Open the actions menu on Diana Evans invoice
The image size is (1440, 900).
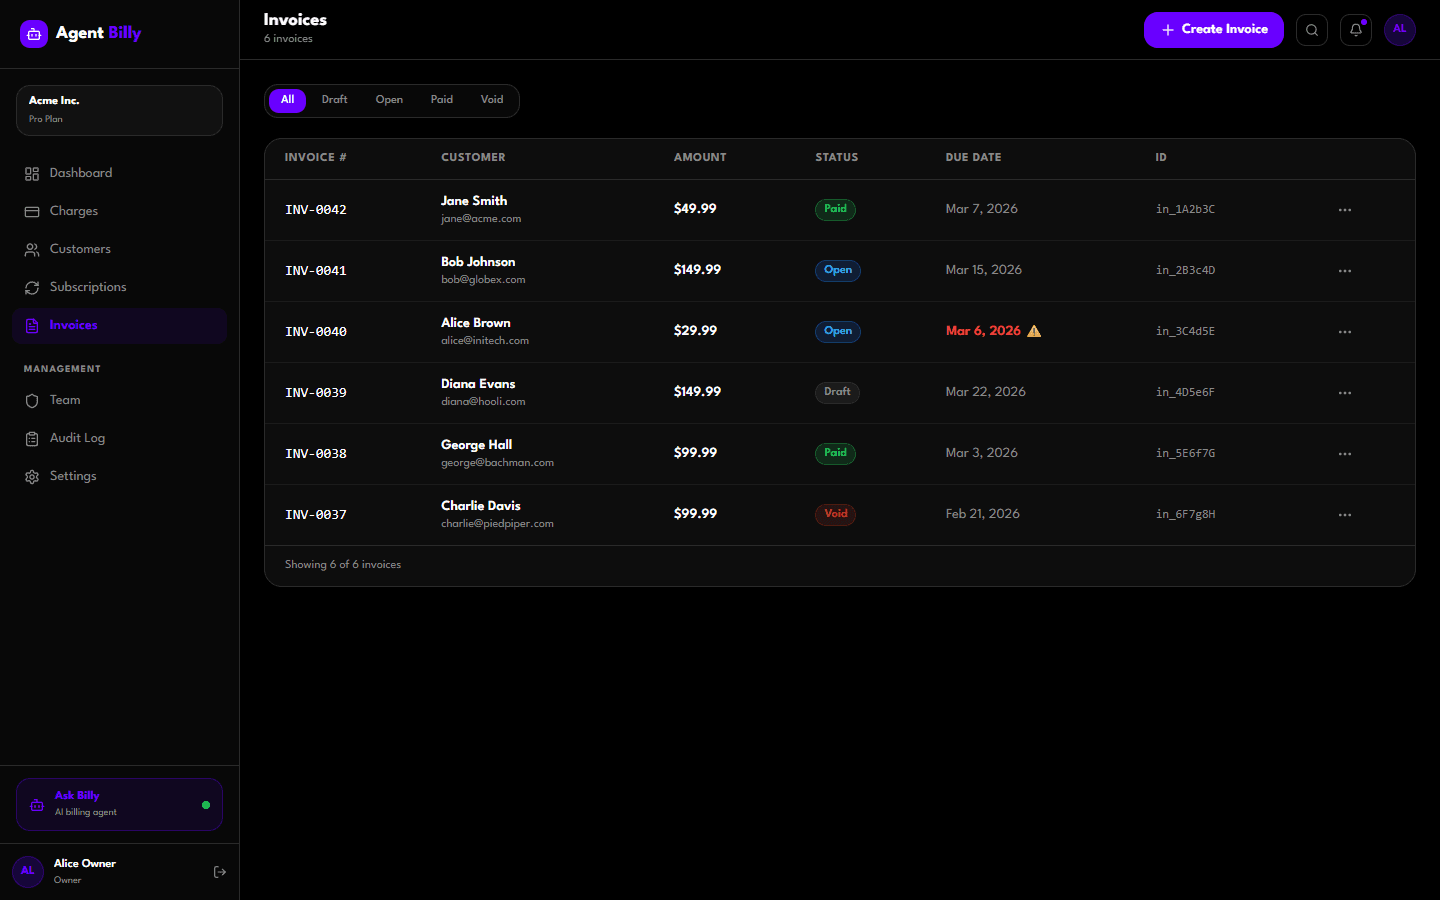pos(1344,392)
